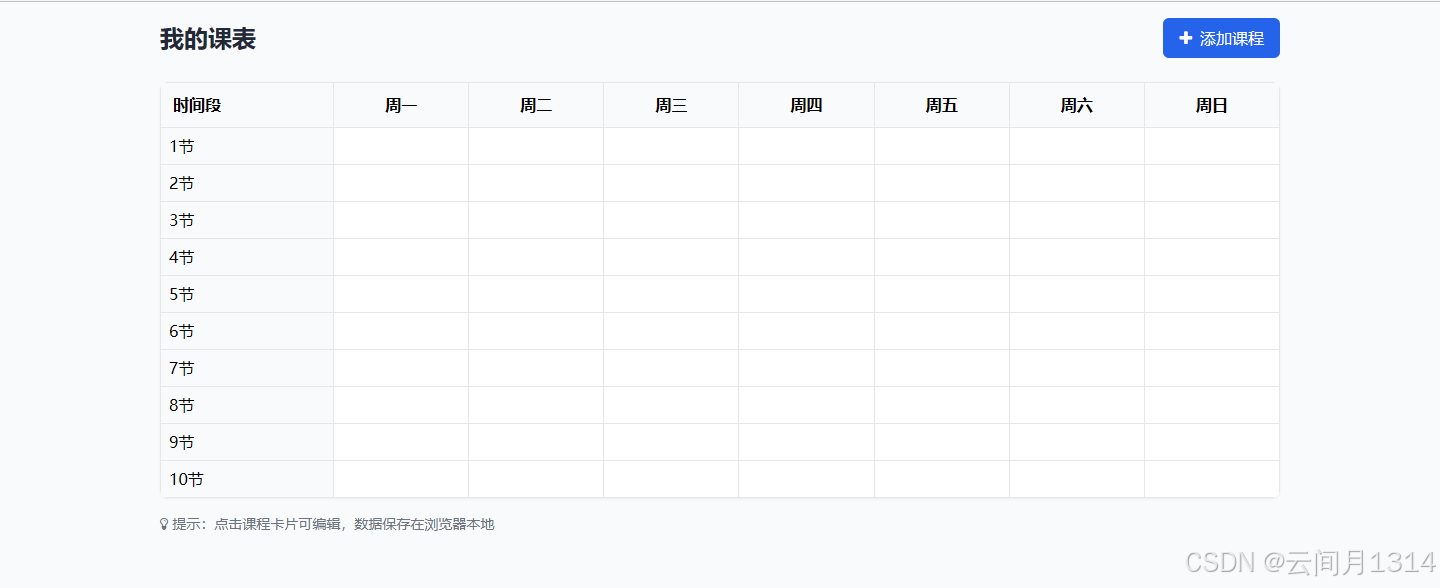Click the 周五 cell in row 5节
Screen dimensions: 1440x588
[942, 294]
